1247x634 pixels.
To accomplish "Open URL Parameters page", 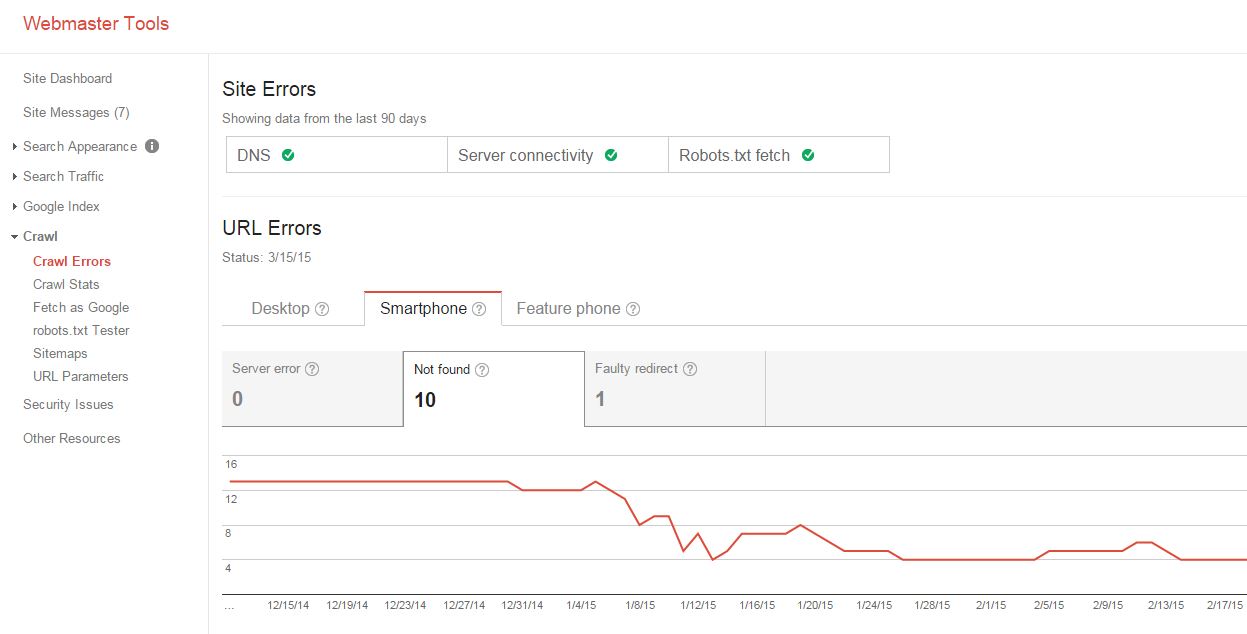I will (x=81, y=376).
